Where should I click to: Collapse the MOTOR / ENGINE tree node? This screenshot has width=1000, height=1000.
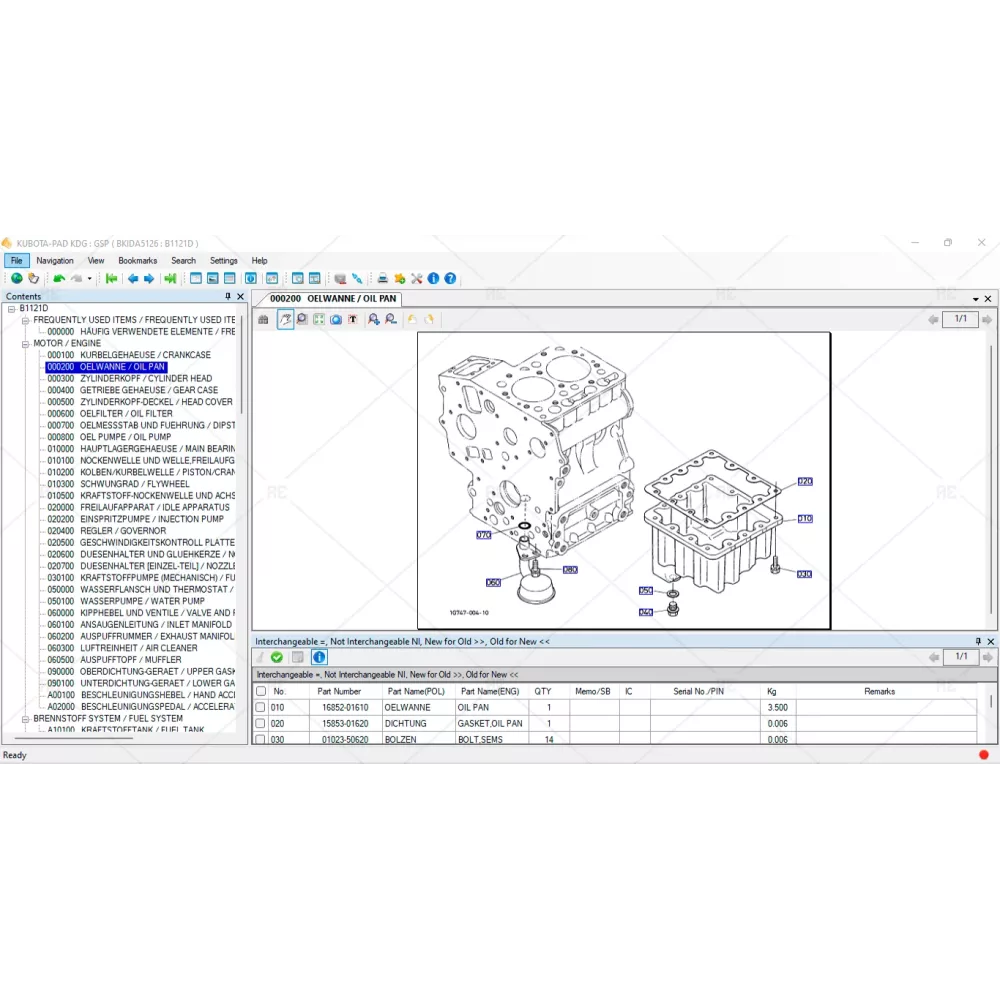point(26,344)
